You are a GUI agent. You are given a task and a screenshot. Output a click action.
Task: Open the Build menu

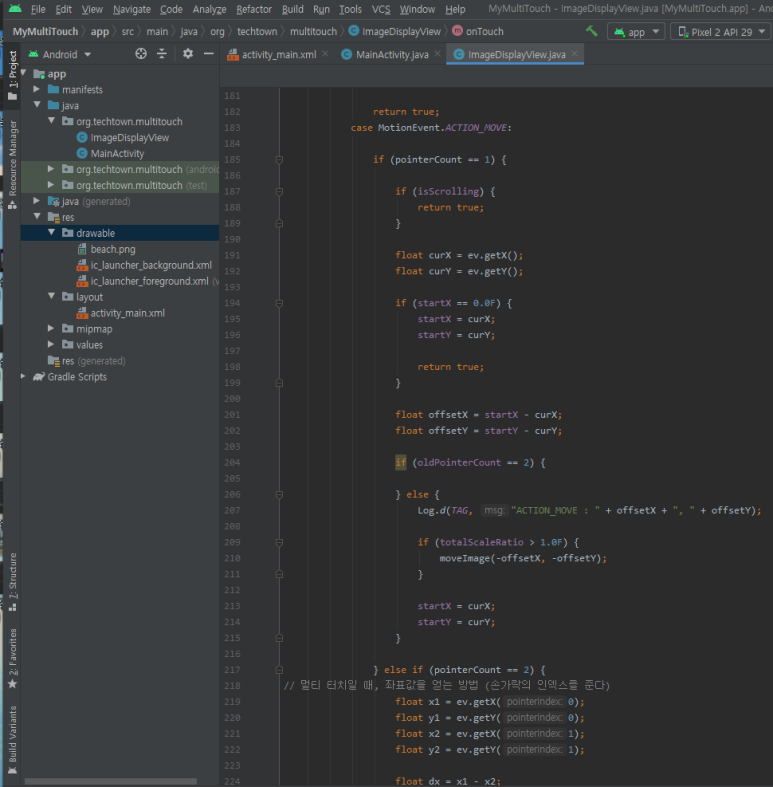pos(293,9)
